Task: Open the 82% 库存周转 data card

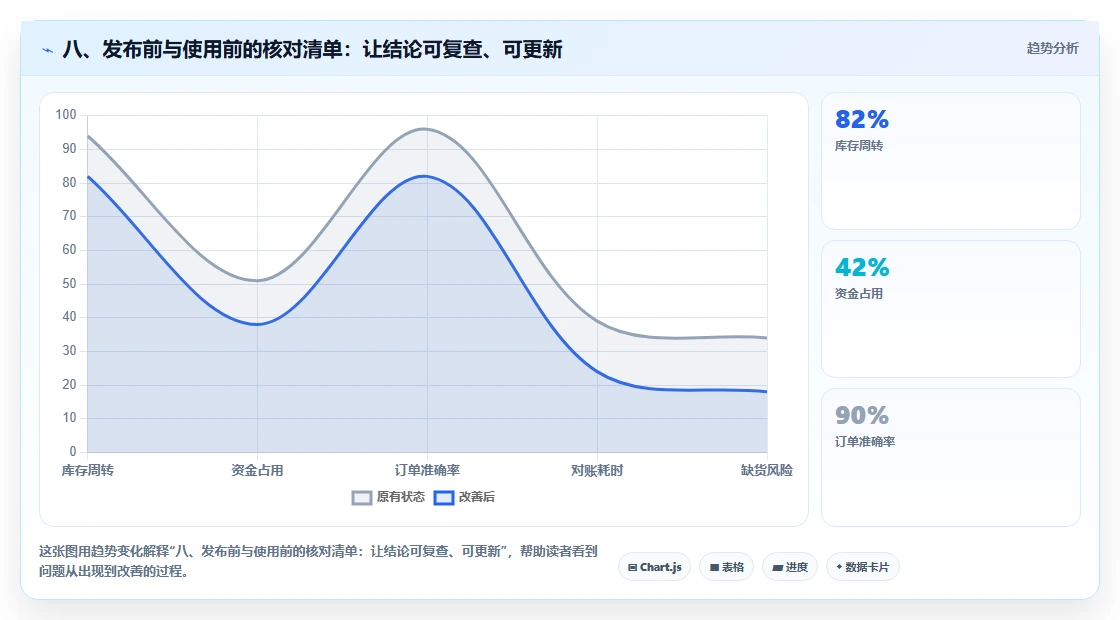Action: pos(951,161)
